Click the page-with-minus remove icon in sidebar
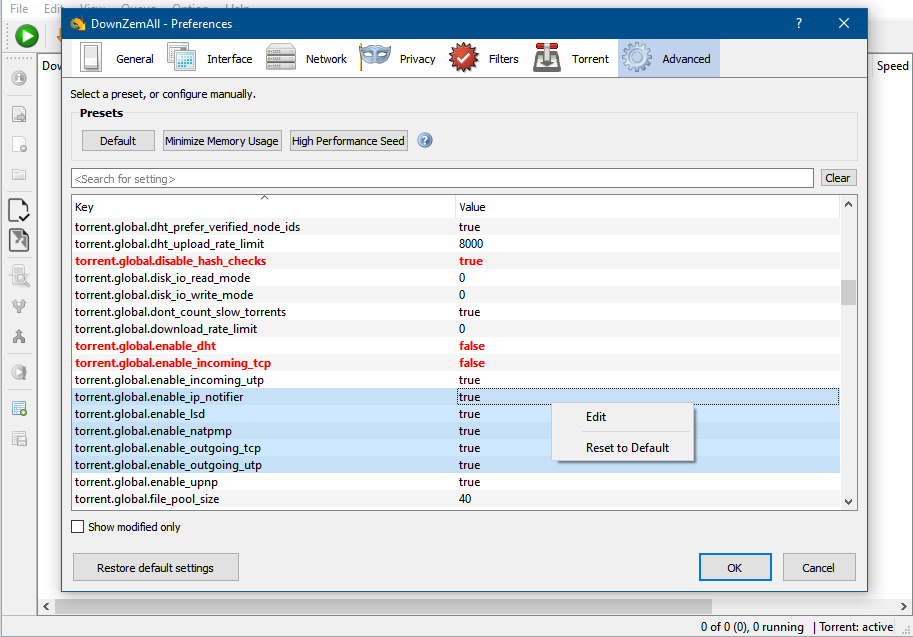The image size is (913, 637). coord(19,144)
